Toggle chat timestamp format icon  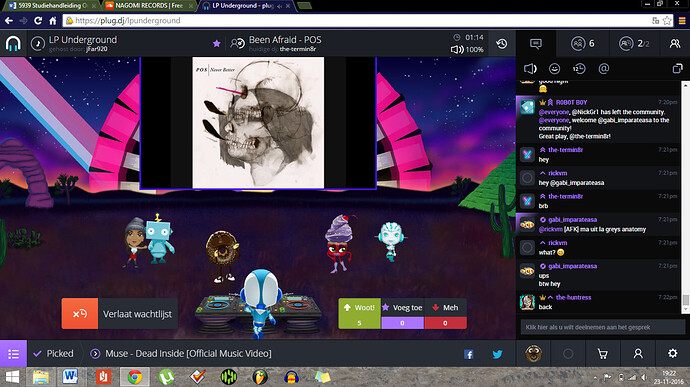click(x=579, y=69)
